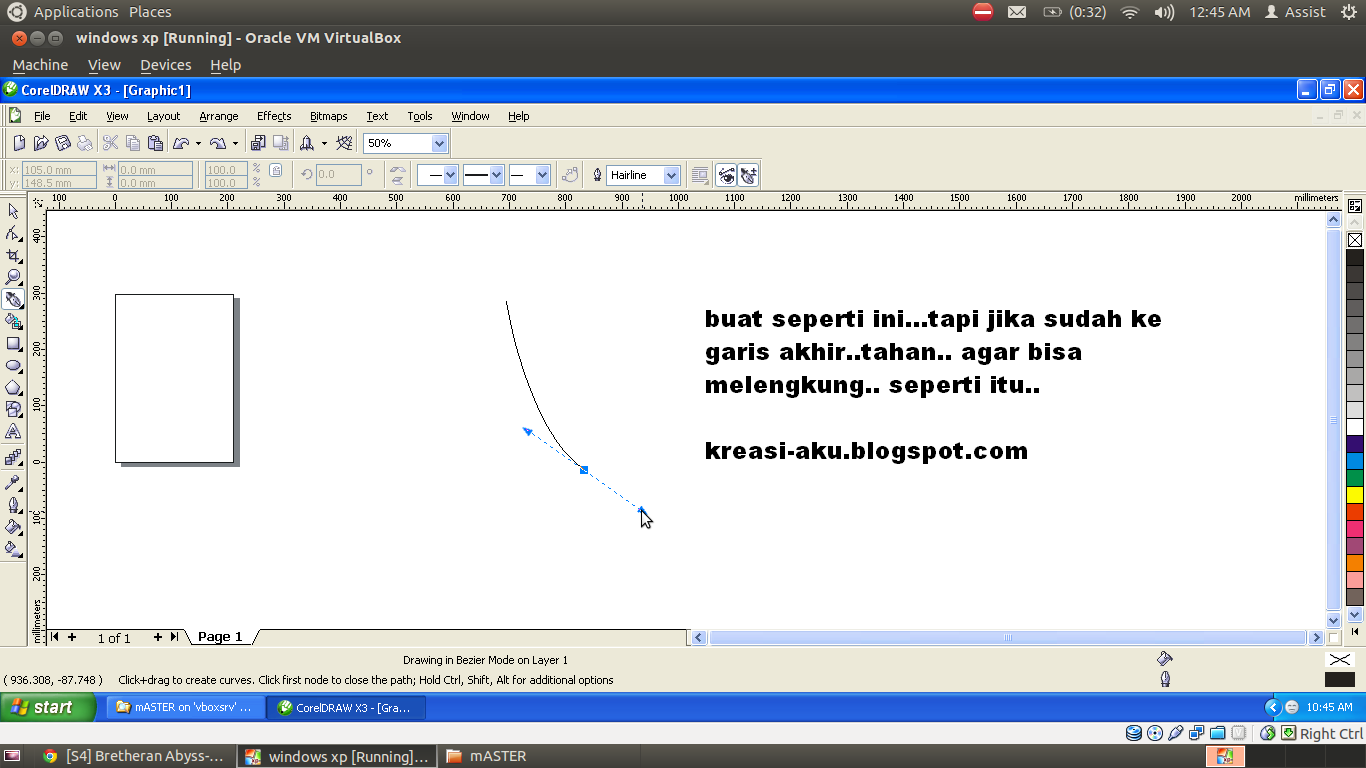
Task: Select the Zoom tool magnifier
Action: click(13, 277)
